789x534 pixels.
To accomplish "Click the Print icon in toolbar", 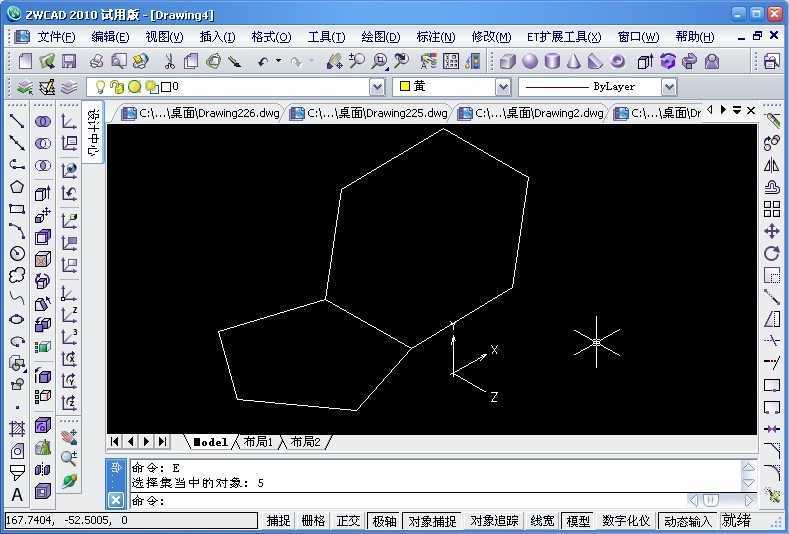I will pyautogui.click(x=96, y=61).
